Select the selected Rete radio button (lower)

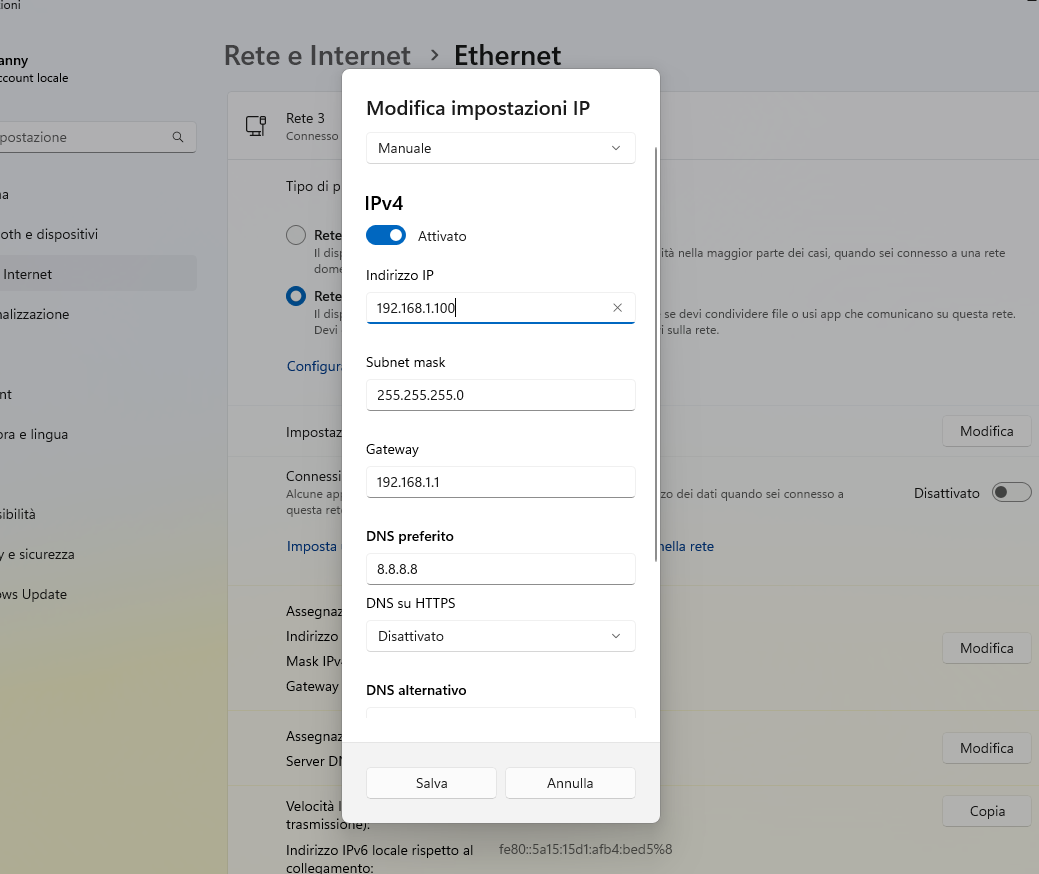click(296, 296)
